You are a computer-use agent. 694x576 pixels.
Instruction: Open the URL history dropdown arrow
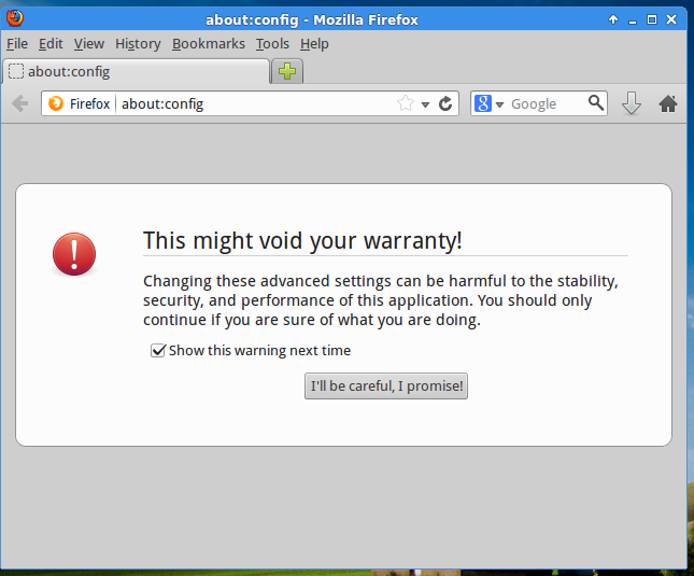[x=425, y=105]
